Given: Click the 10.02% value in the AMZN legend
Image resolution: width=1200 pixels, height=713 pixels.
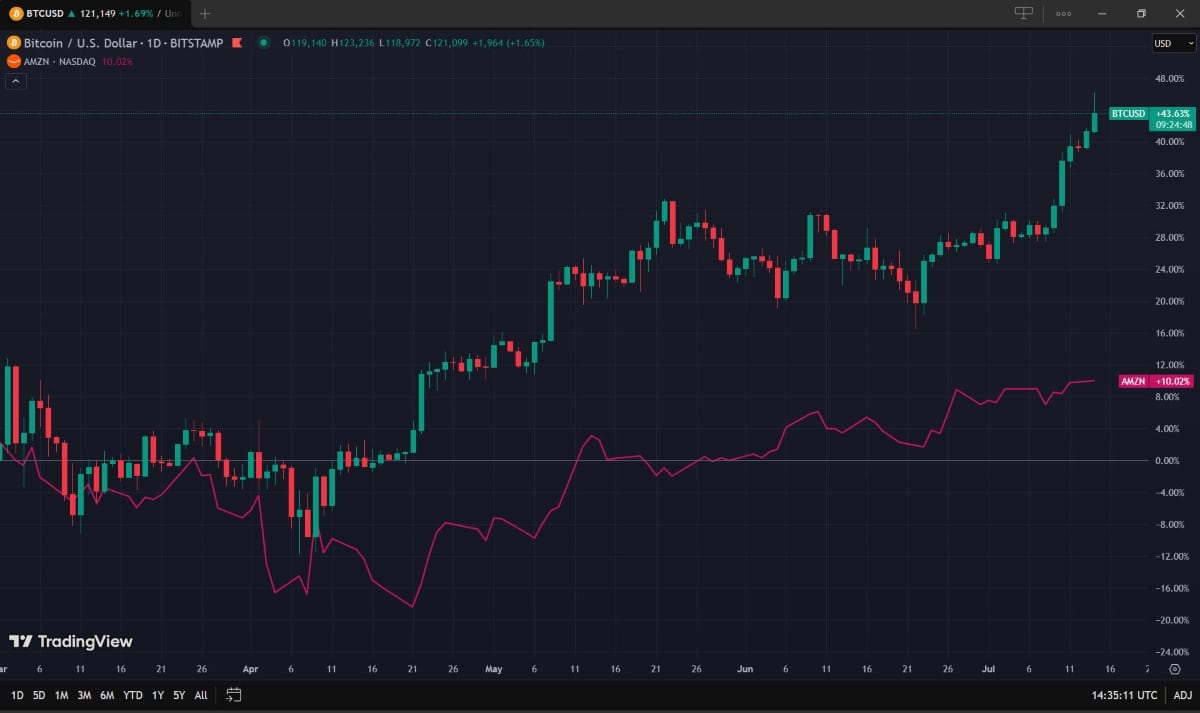Looking at the screenshot, I should 117,62.
